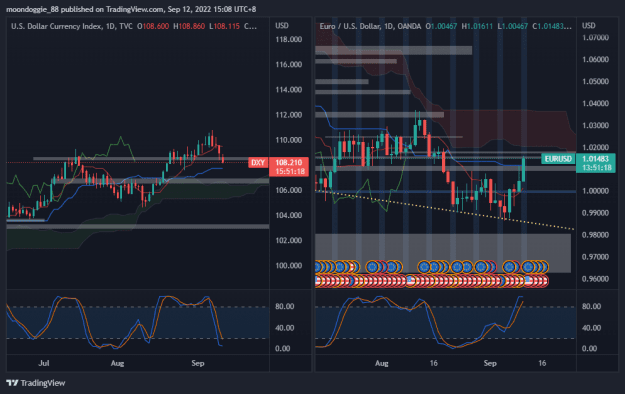Click the 104.000 price axis label

[289, 215]
